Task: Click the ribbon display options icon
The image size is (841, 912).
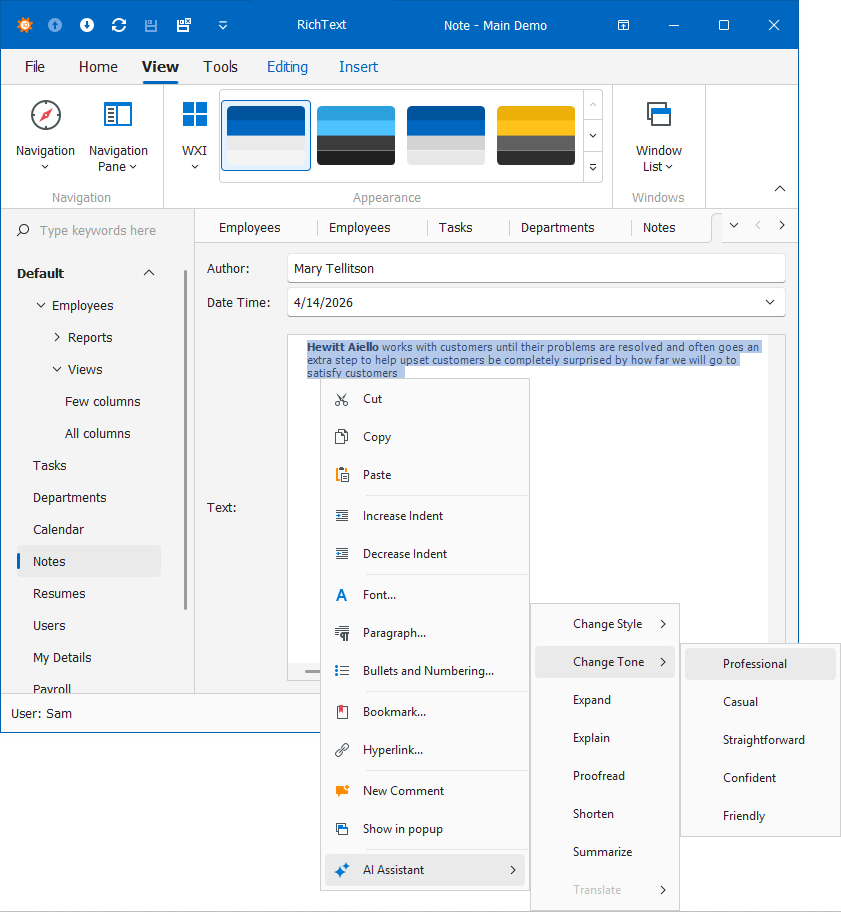Action: click(x=623, y=25)
